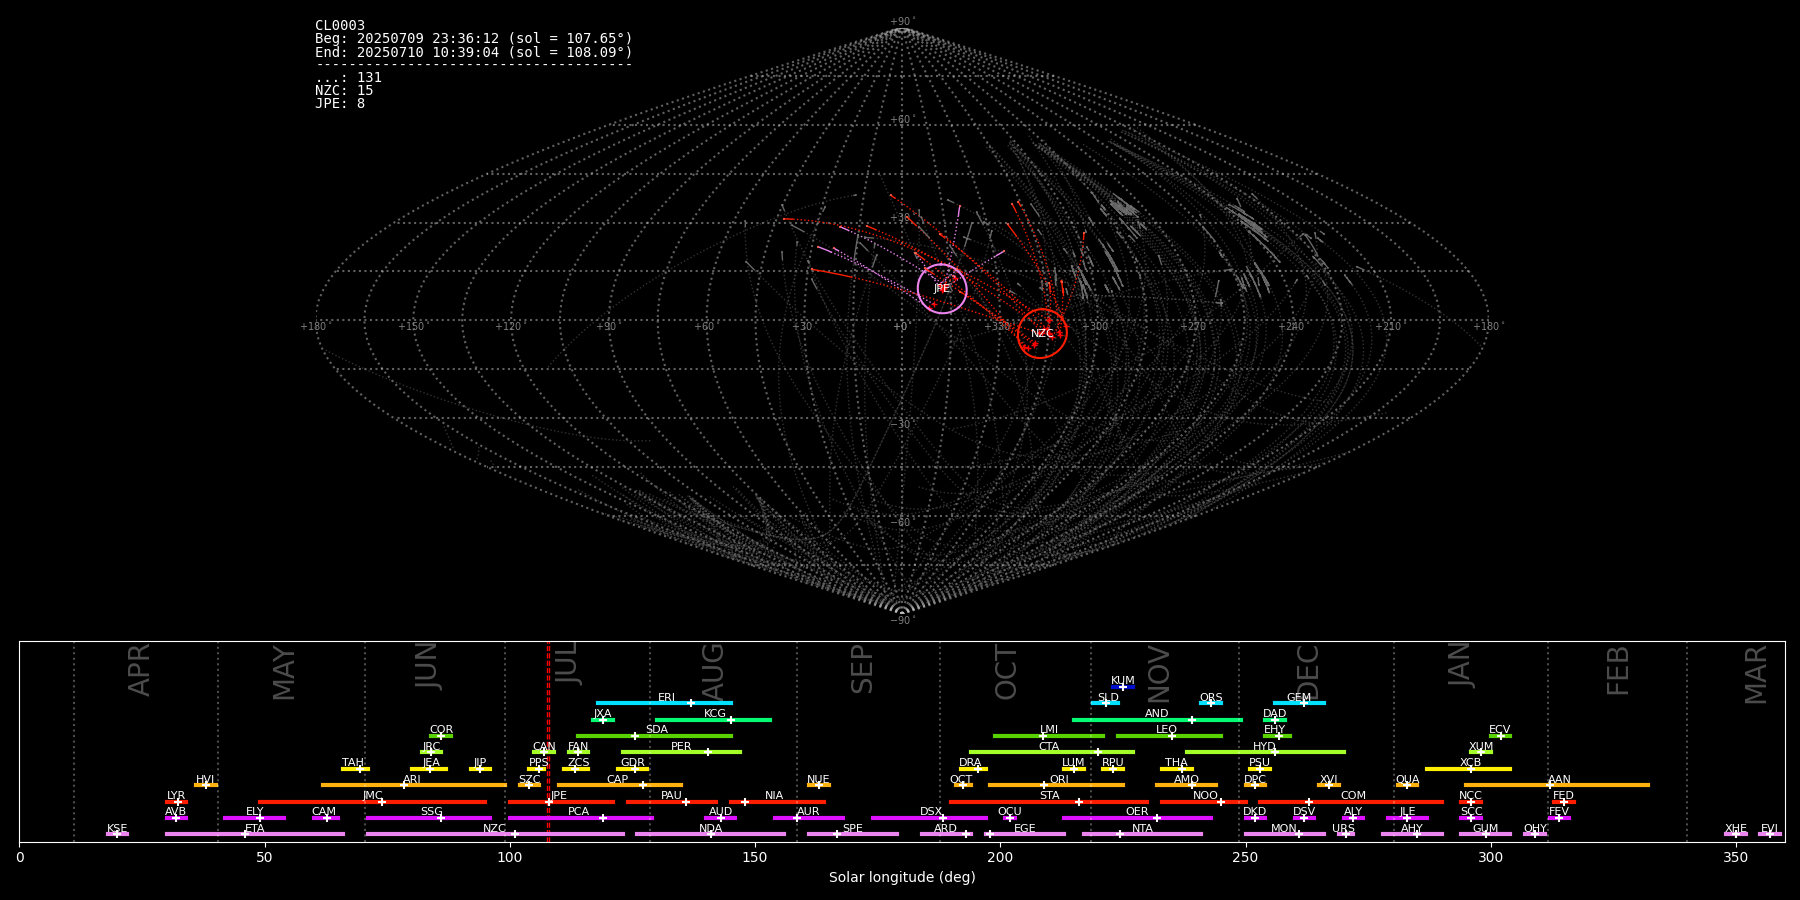Select the COM shower bar
Screen dimensions: 1800x900
pos(1351,802)
